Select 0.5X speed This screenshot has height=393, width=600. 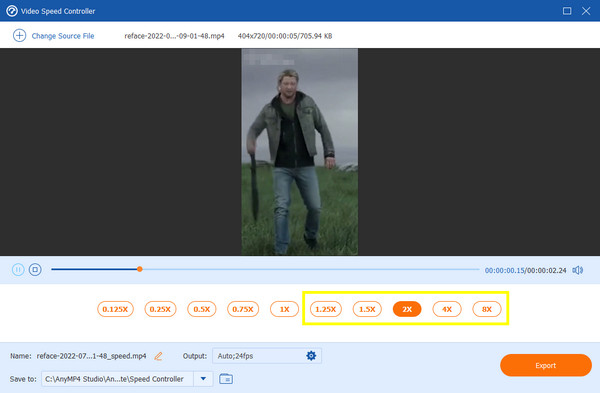[x=202, y=309]
